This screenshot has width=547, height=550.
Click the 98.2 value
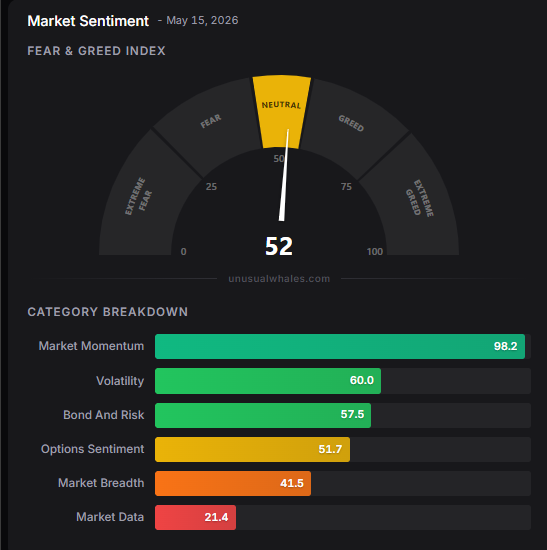(x=505, y=346)
